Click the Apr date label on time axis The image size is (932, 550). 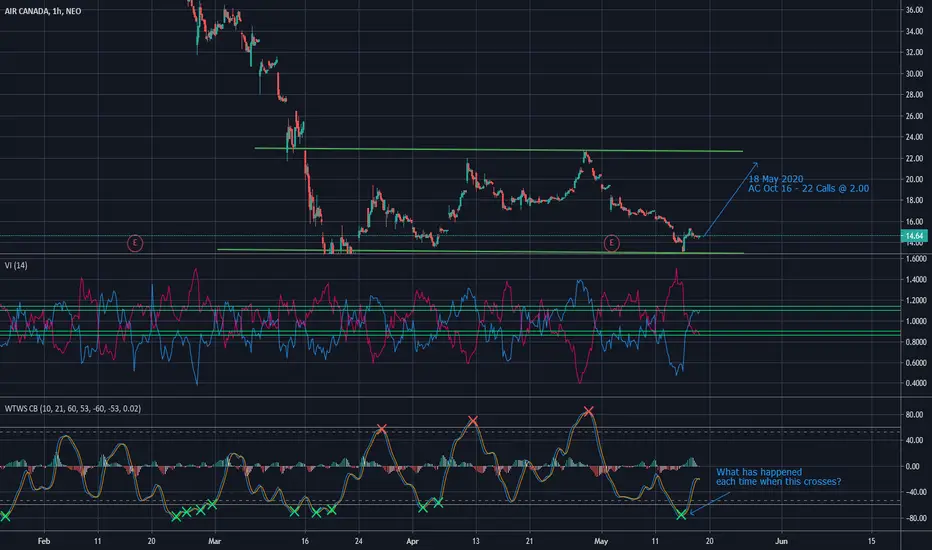(412, 541)
